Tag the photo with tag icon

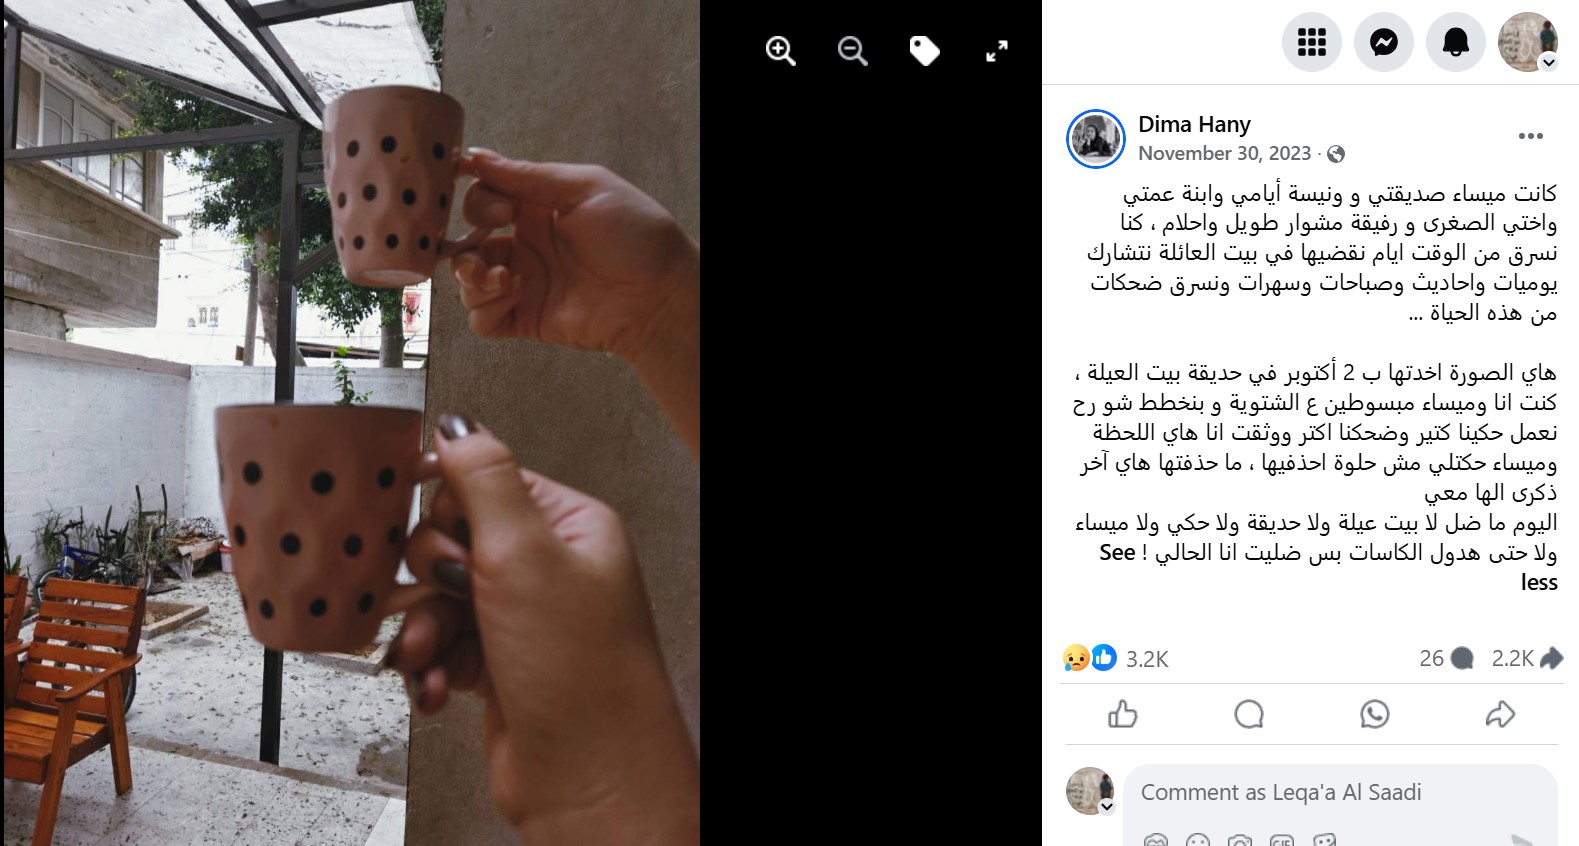click(924, 51)
